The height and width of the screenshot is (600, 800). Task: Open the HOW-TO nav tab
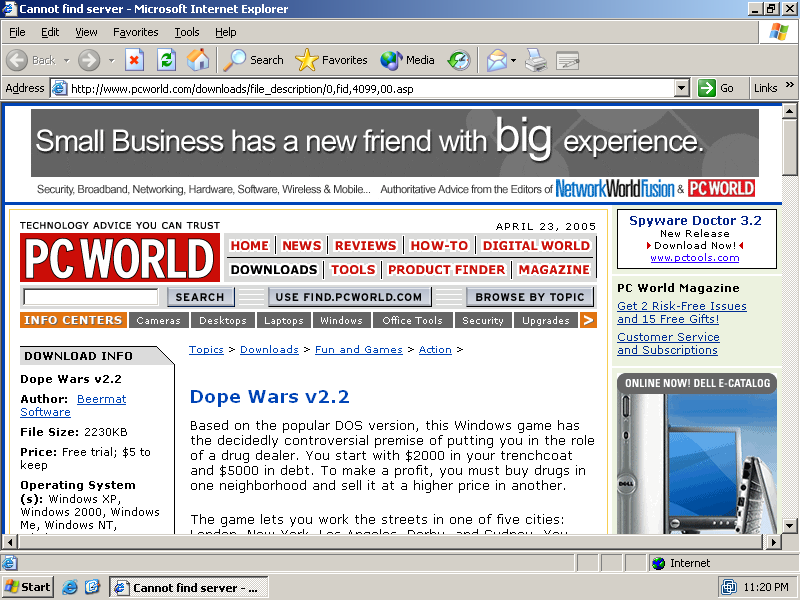pyautogui.click(x=439, y=245)
